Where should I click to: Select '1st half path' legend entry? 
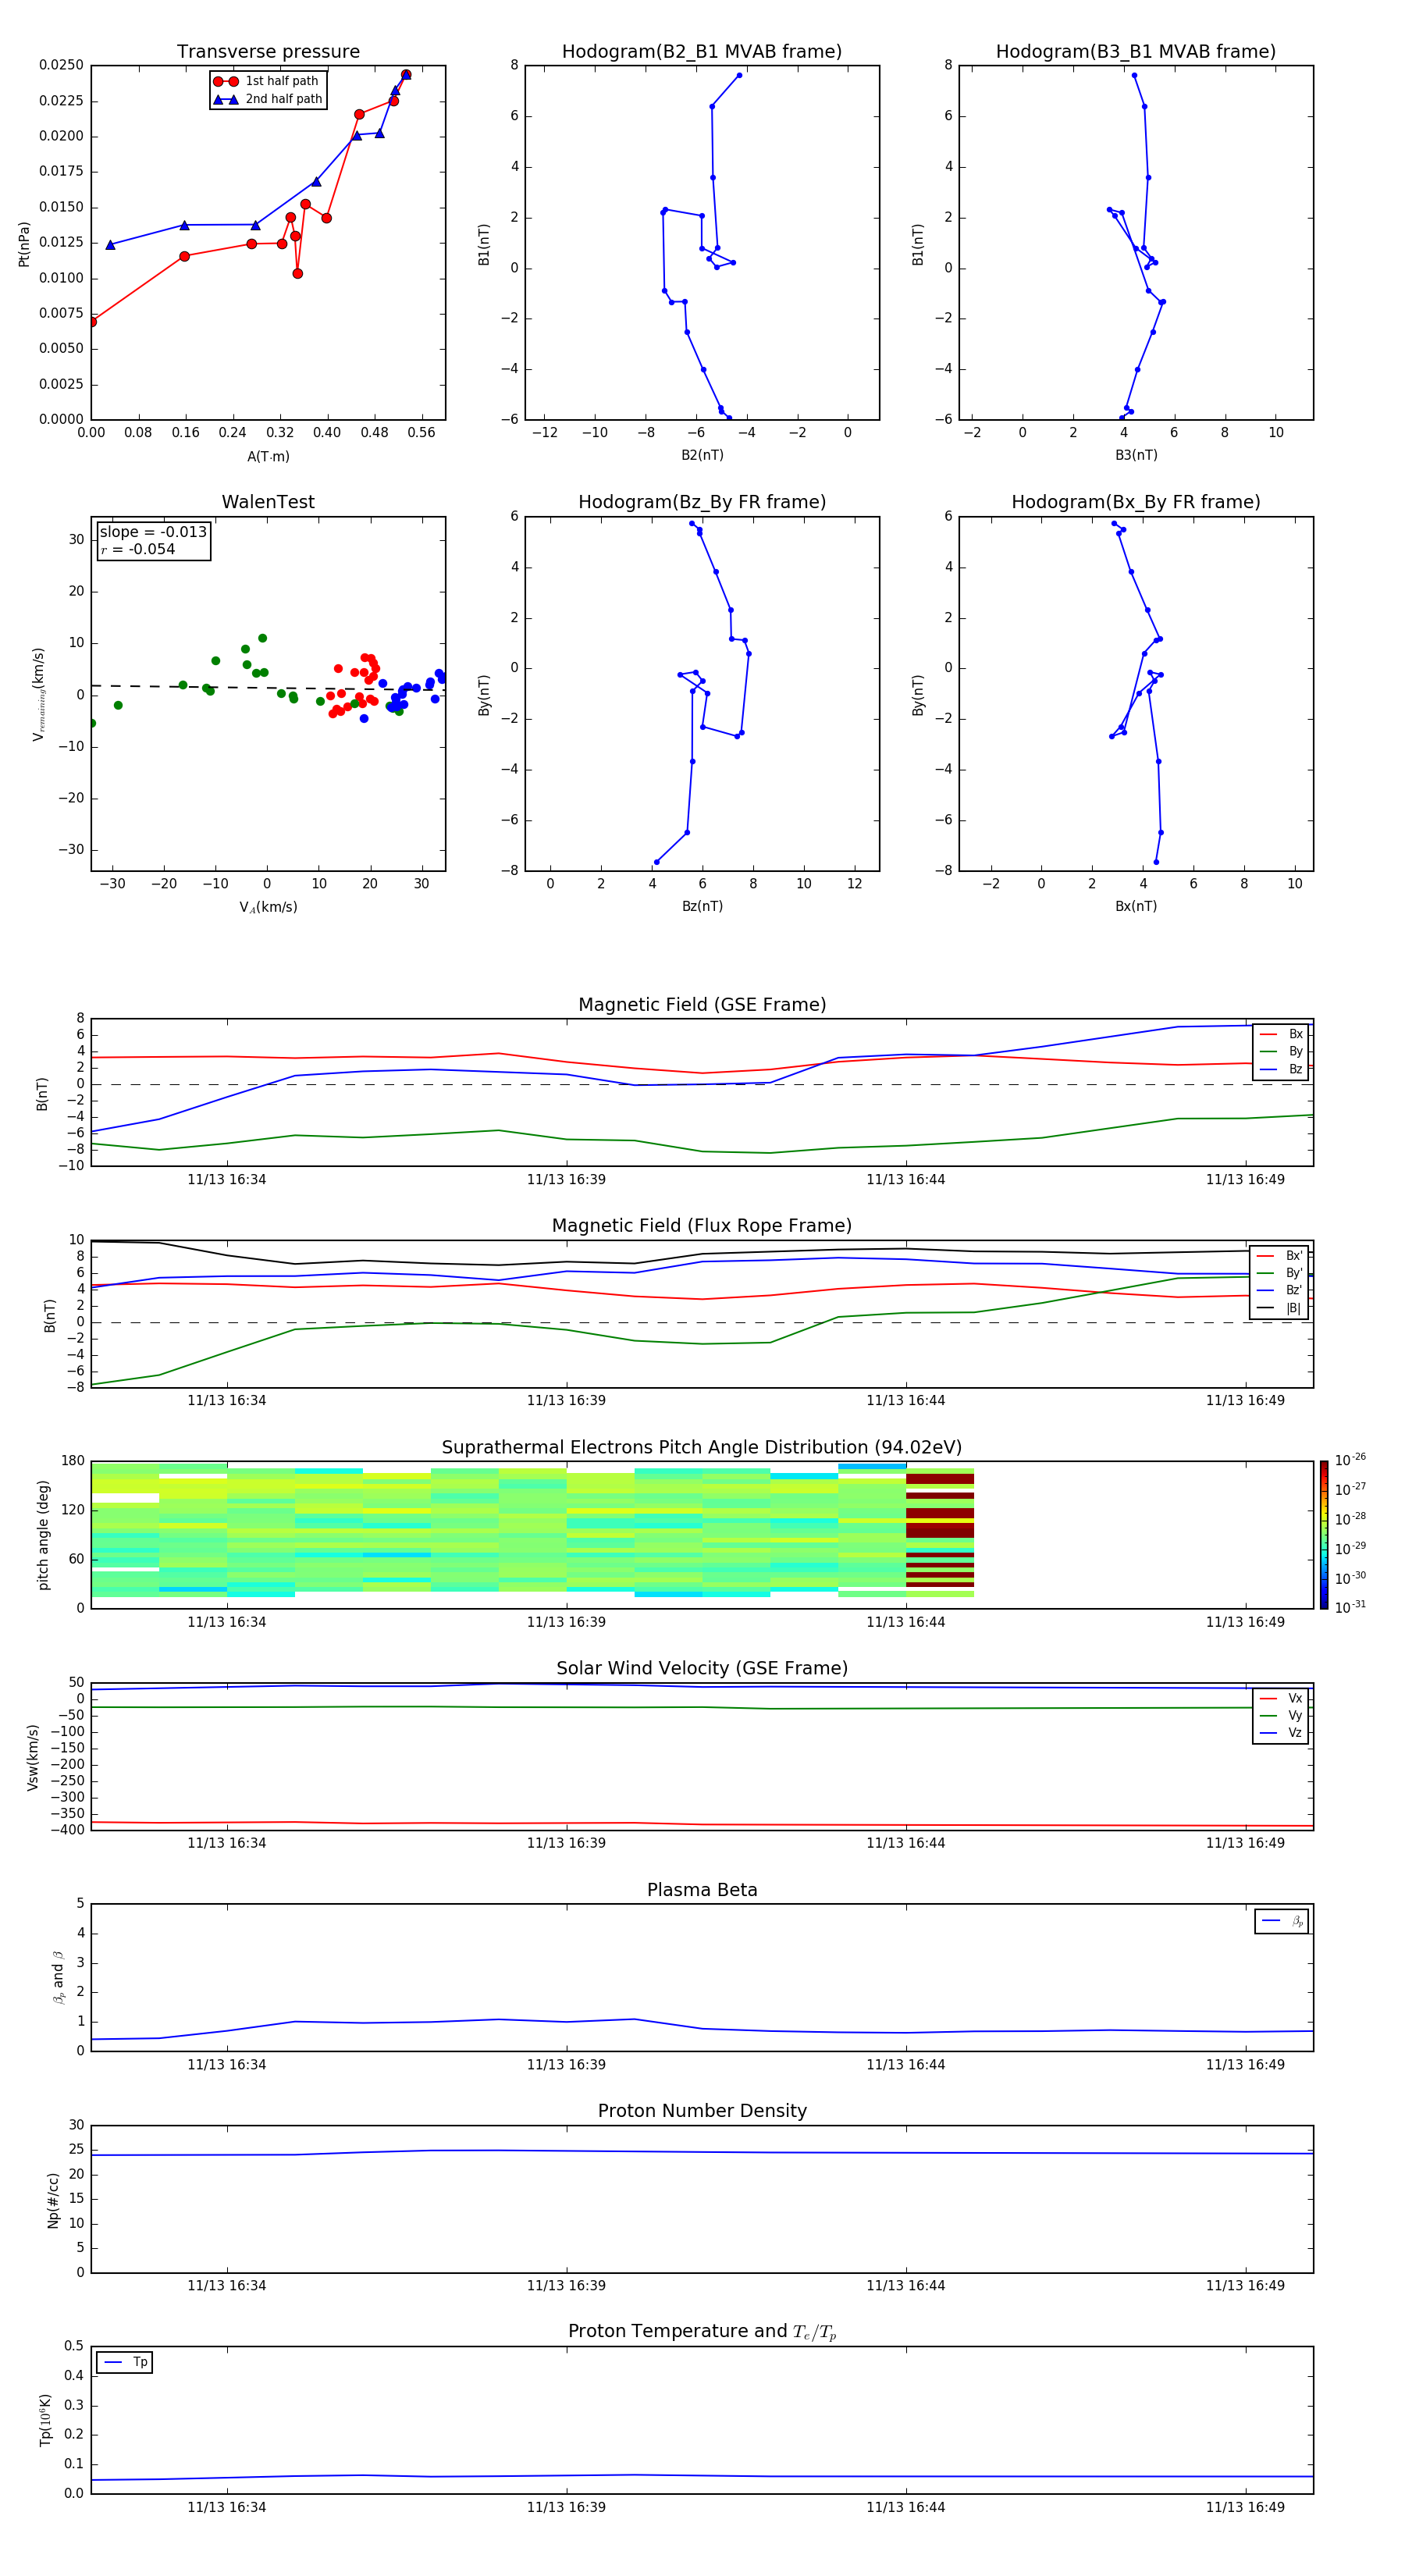coord(268,81)
